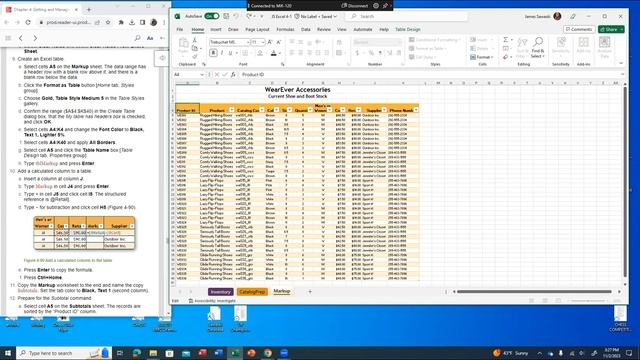Click the Wrap Text icon
This screenshot has height=360, width=640.
(339, 42)
